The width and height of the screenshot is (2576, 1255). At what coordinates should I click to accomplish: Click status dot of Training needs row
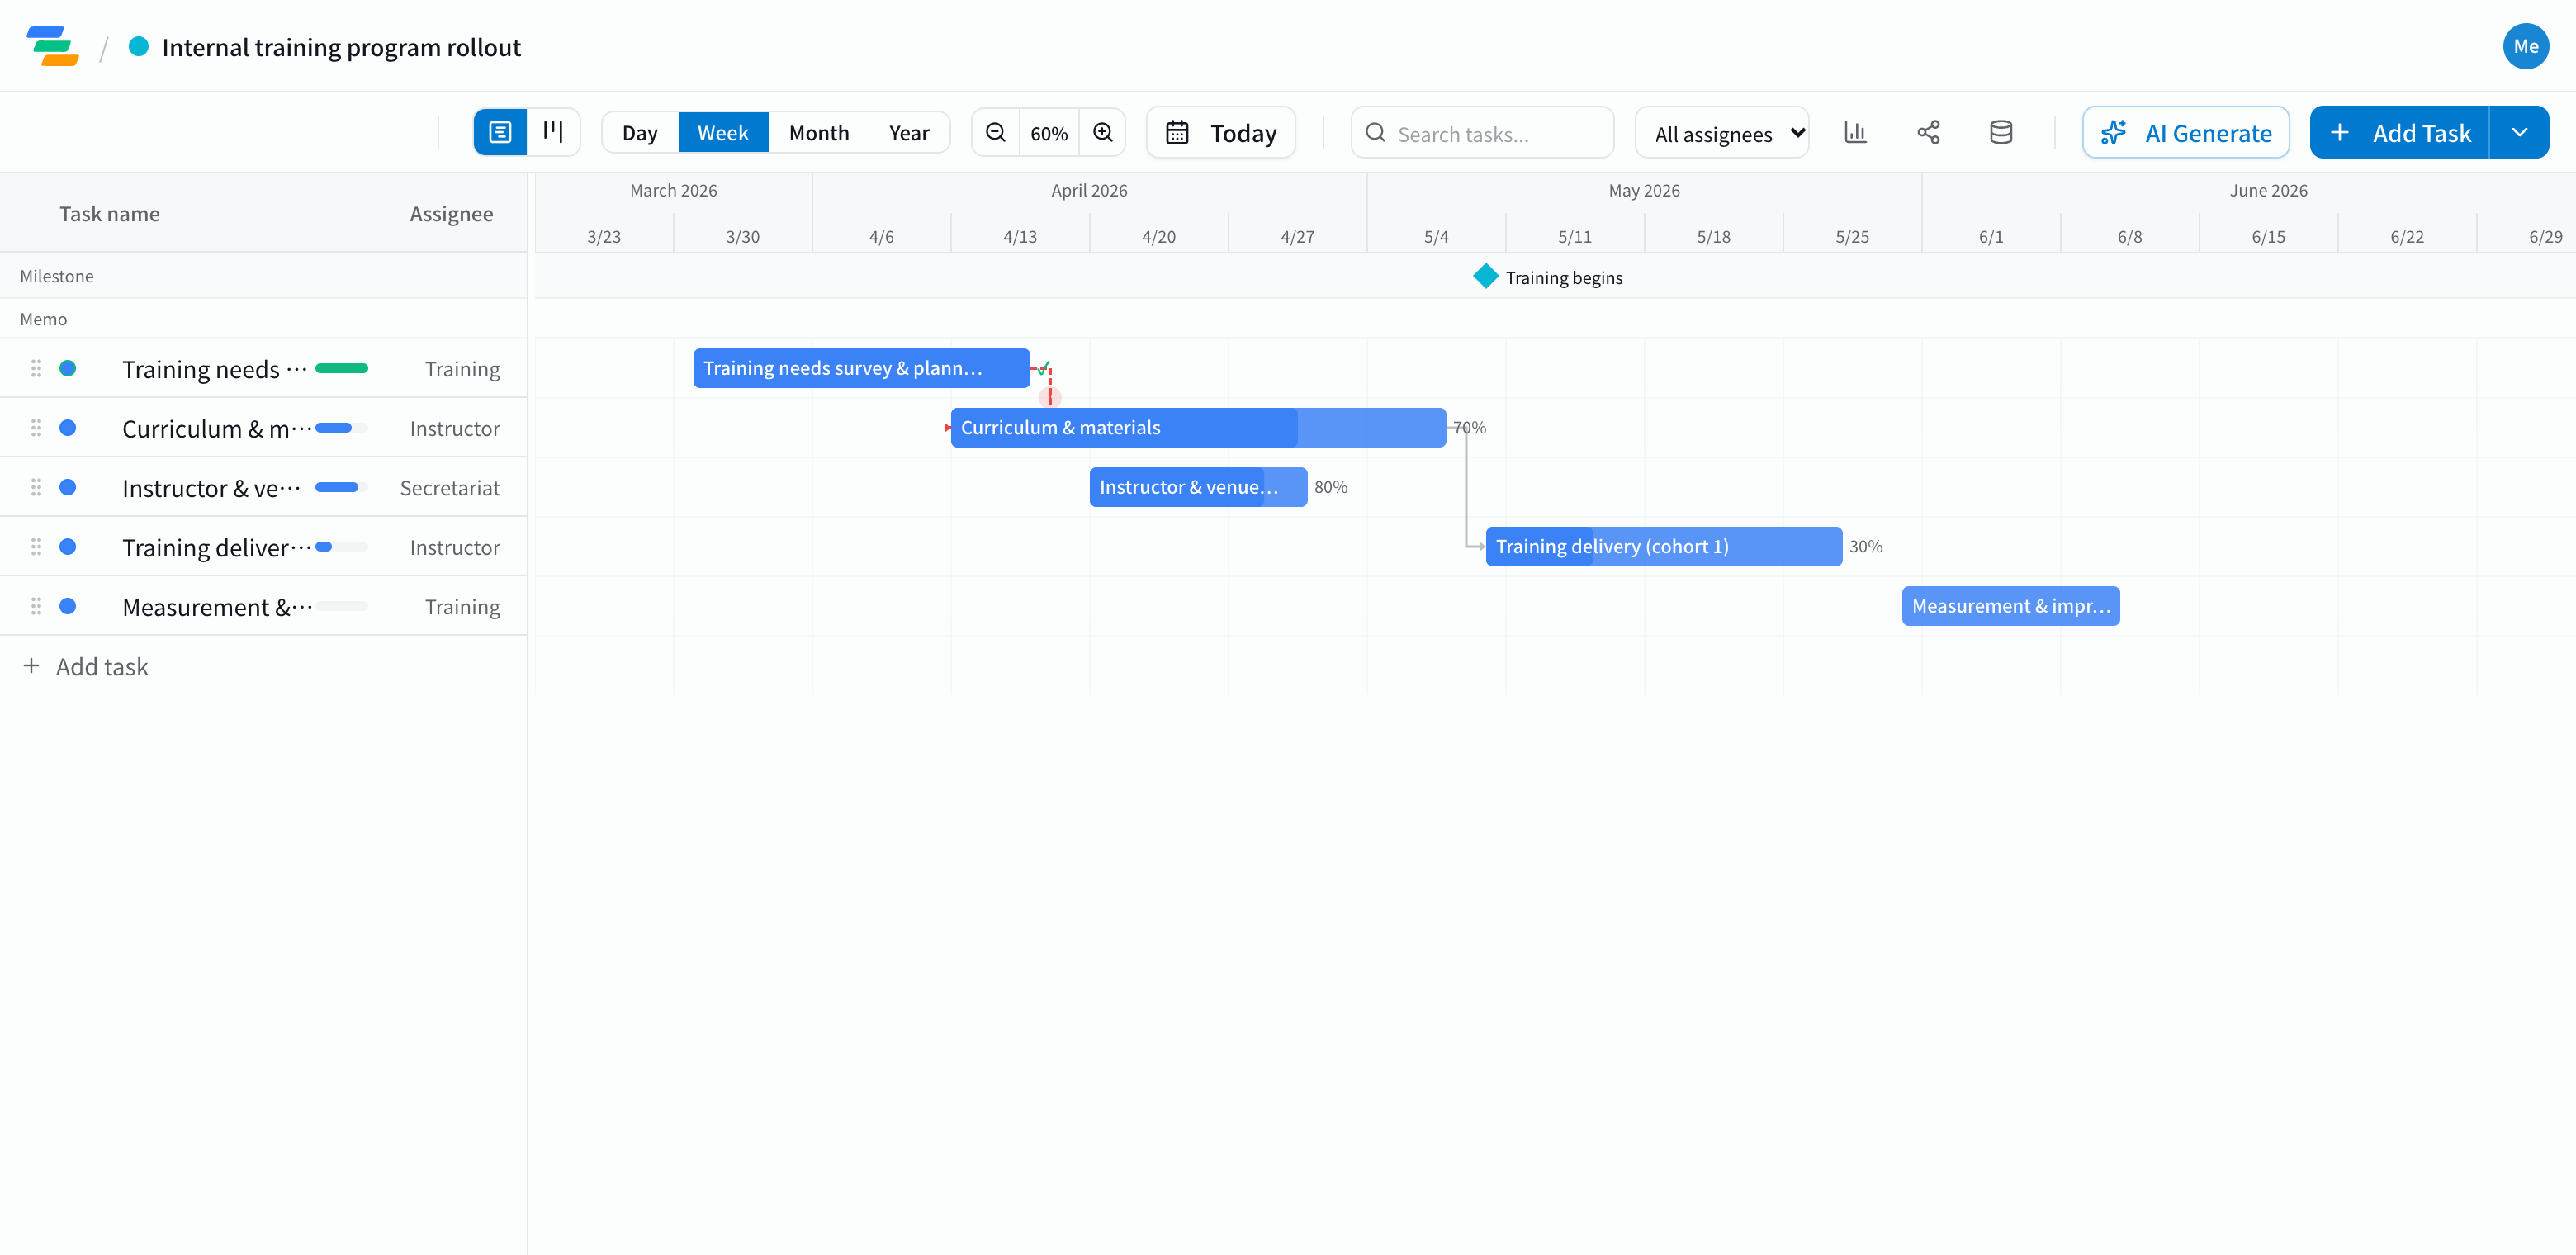(68, 368)
